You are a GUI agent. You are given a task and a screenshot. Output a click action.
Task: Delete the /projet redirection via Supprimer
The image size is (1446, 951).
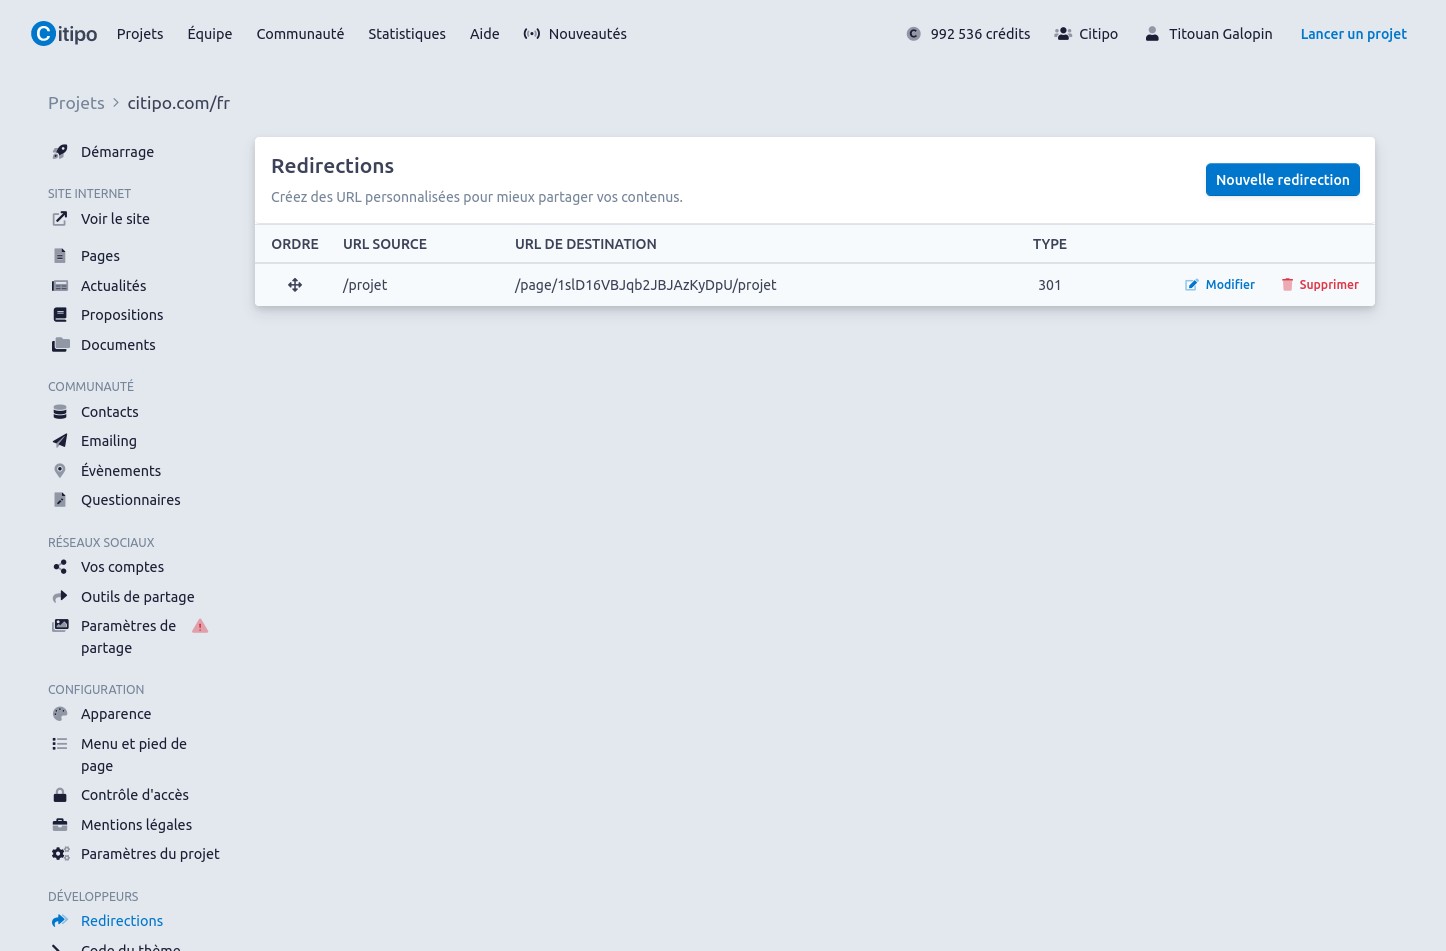pos(1320,285)
